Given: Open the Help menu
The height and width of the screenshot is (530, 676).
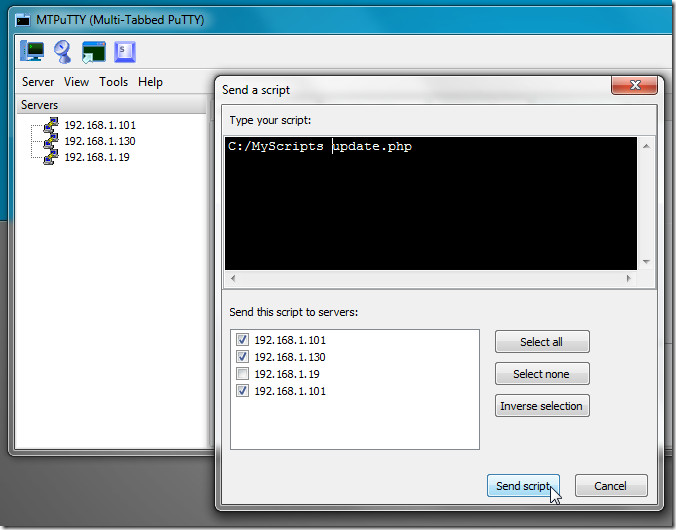Looking at the screenshot, I should pyautogui.click(x=150, y=82).
